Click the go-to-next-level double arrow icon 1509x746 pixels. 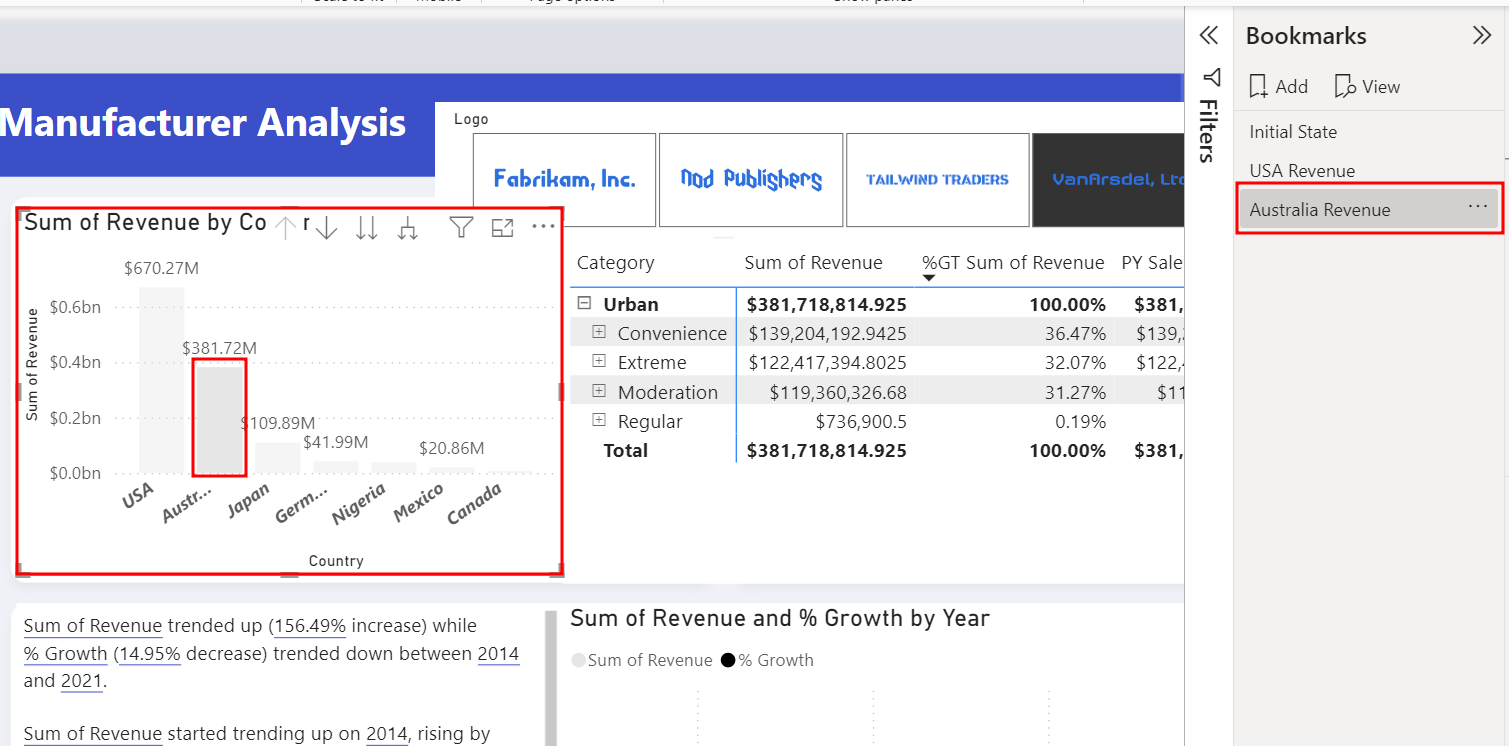[x=366, y=228]
